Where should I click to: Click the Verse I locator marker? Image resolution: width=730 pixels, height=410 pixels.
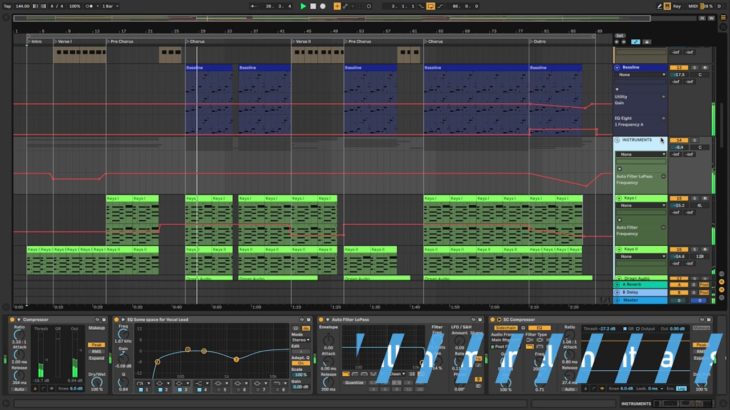[x=63, y=41]
